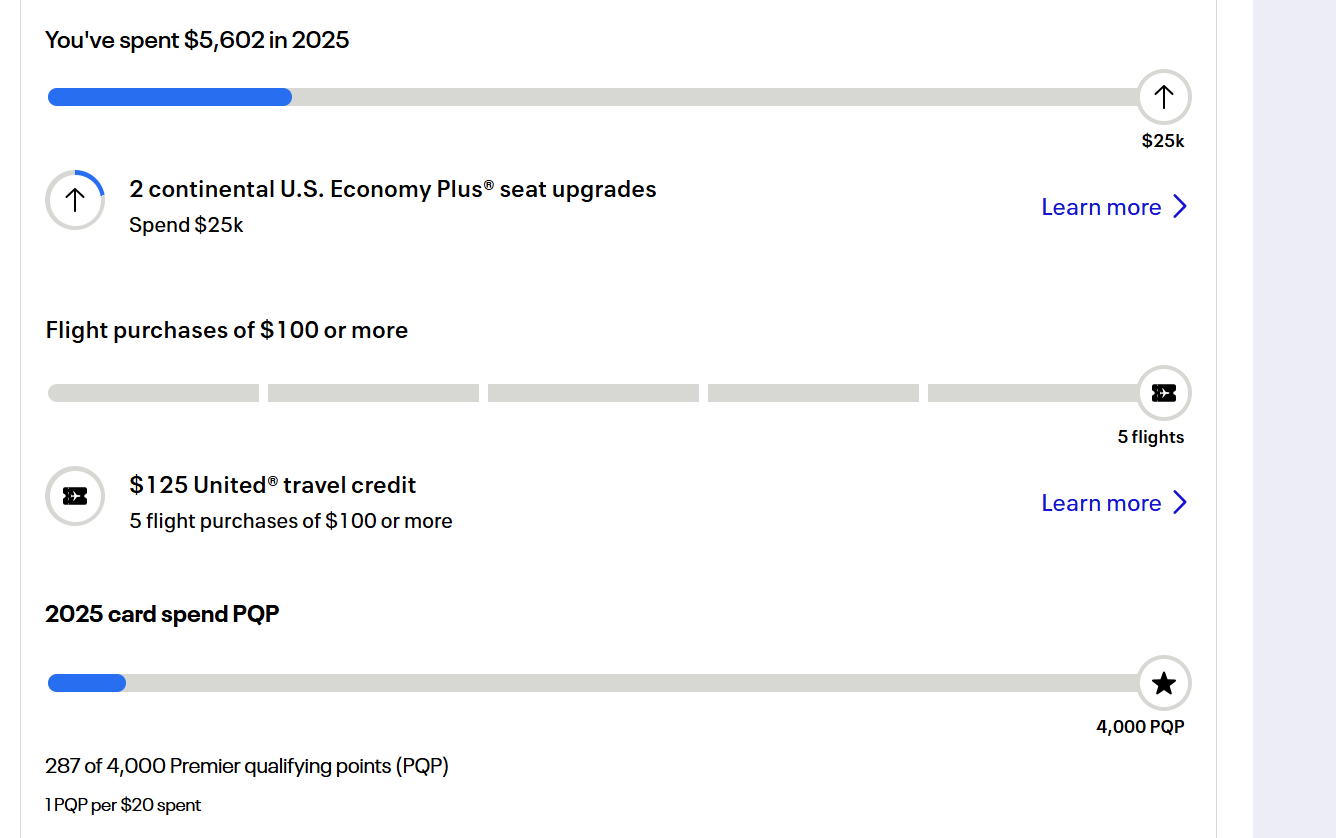The width and height of the screenshot is (1336, 838).
Task: Click the blue filled portion of the spend bar
Action: pyautogui.click(x=170, y=97)
